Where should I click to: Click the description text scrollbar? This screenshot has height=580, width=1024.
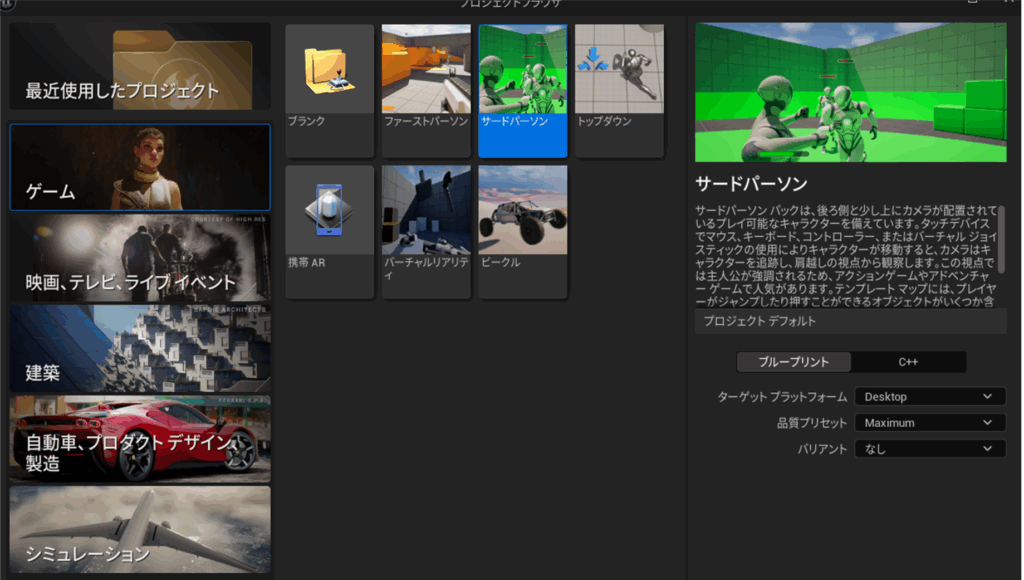click(1001, 240)
